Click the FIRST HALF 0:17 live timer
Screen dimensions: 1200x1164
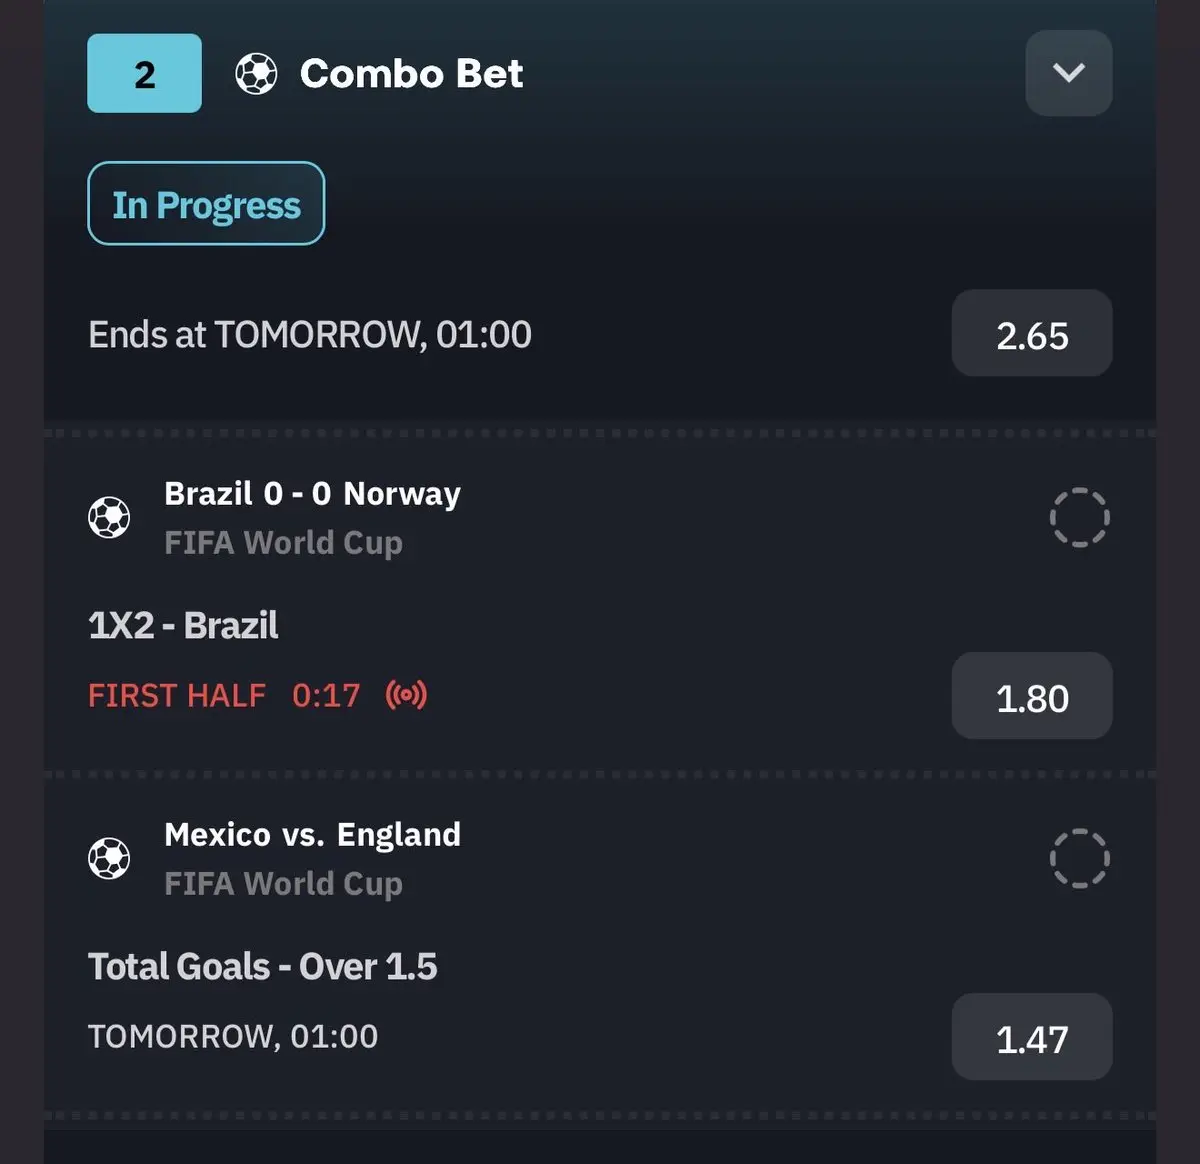click(x=224, y=695)
